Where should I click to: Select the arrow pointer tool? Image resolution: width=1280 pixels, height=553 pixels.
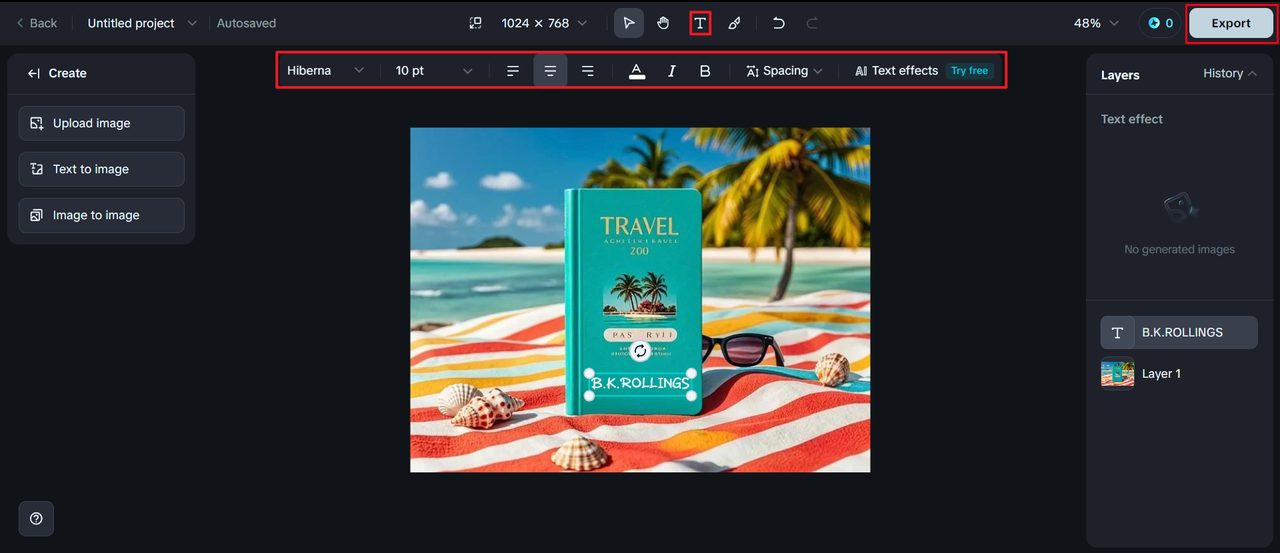click(629, 23)
